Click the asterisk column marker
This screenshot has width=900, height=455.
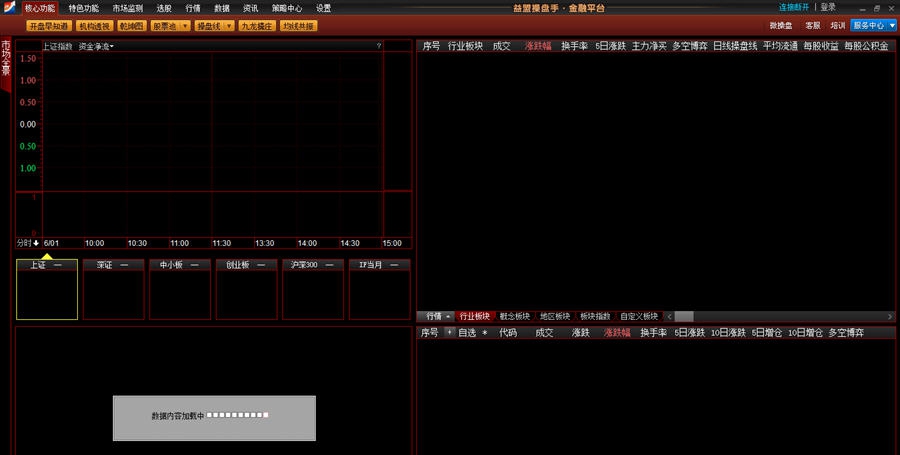point(484,333)
